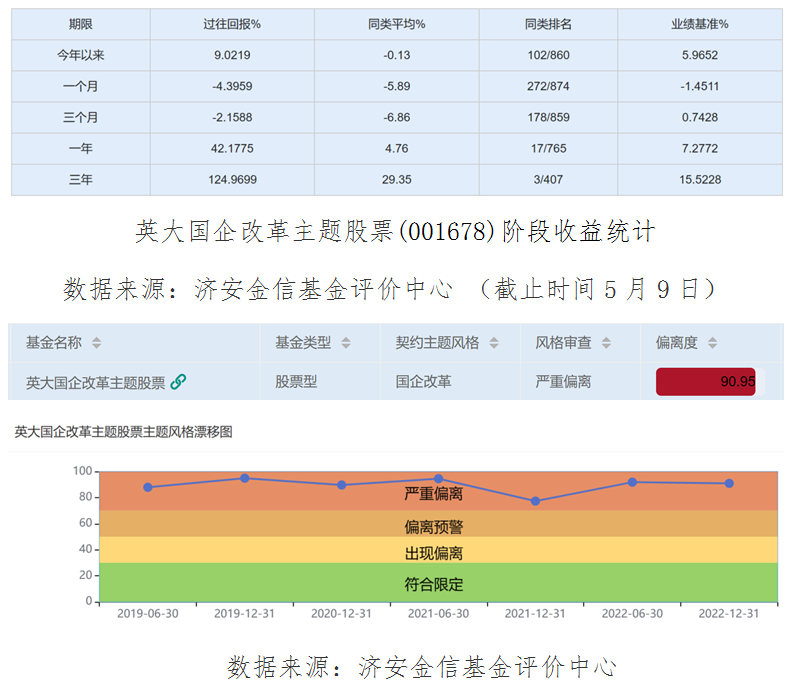
Task: Select the 2022-06-30 chart data point
Action: pos(632,482)
